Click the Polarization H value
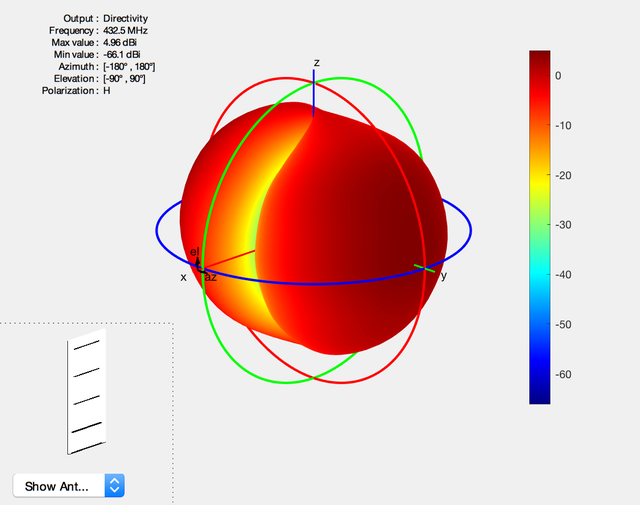Screen dimensions: 640x505 click(107, 91)
